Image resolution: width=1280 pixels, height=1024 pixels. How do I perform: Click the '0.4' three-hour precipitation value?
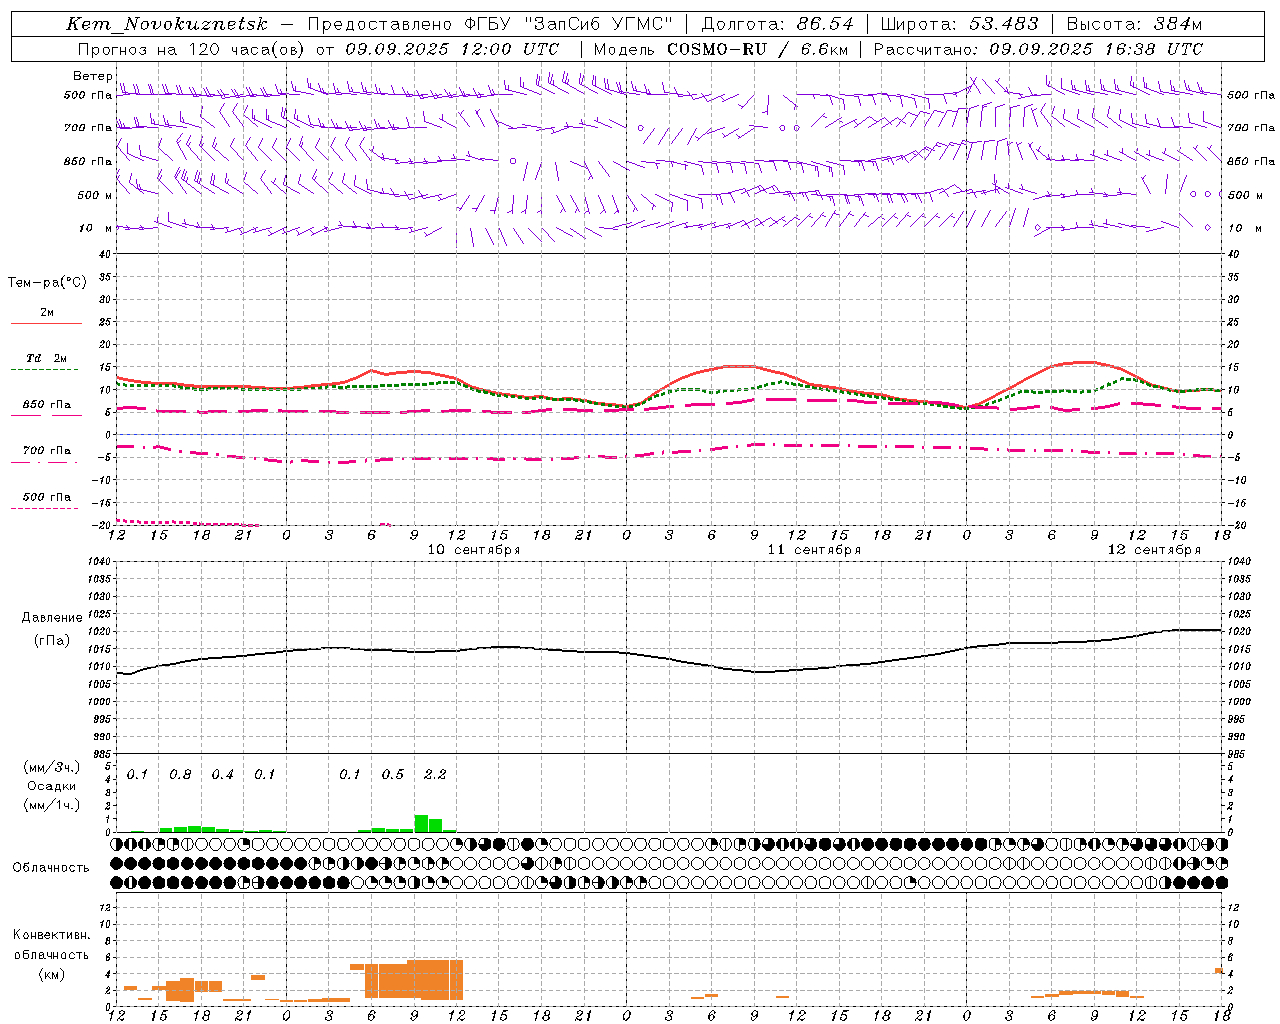click(x=222, y=774)
